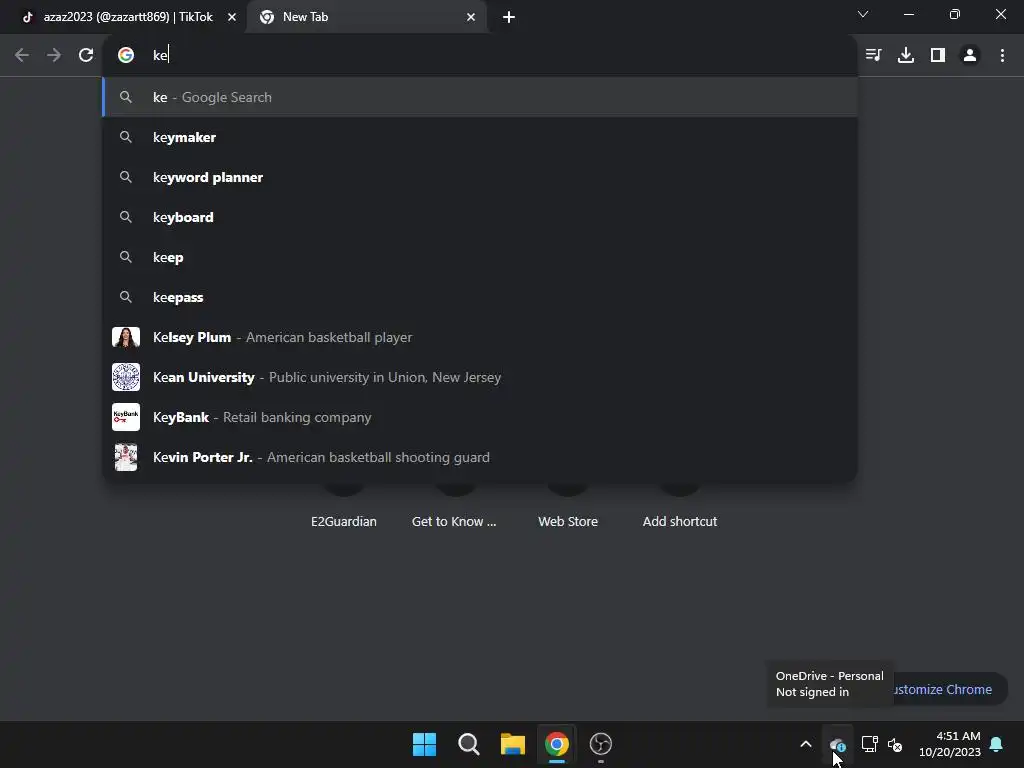Screen dimensions: 1024x768
Task: Reload the page with the refresh icon
Action: [86, 55]
